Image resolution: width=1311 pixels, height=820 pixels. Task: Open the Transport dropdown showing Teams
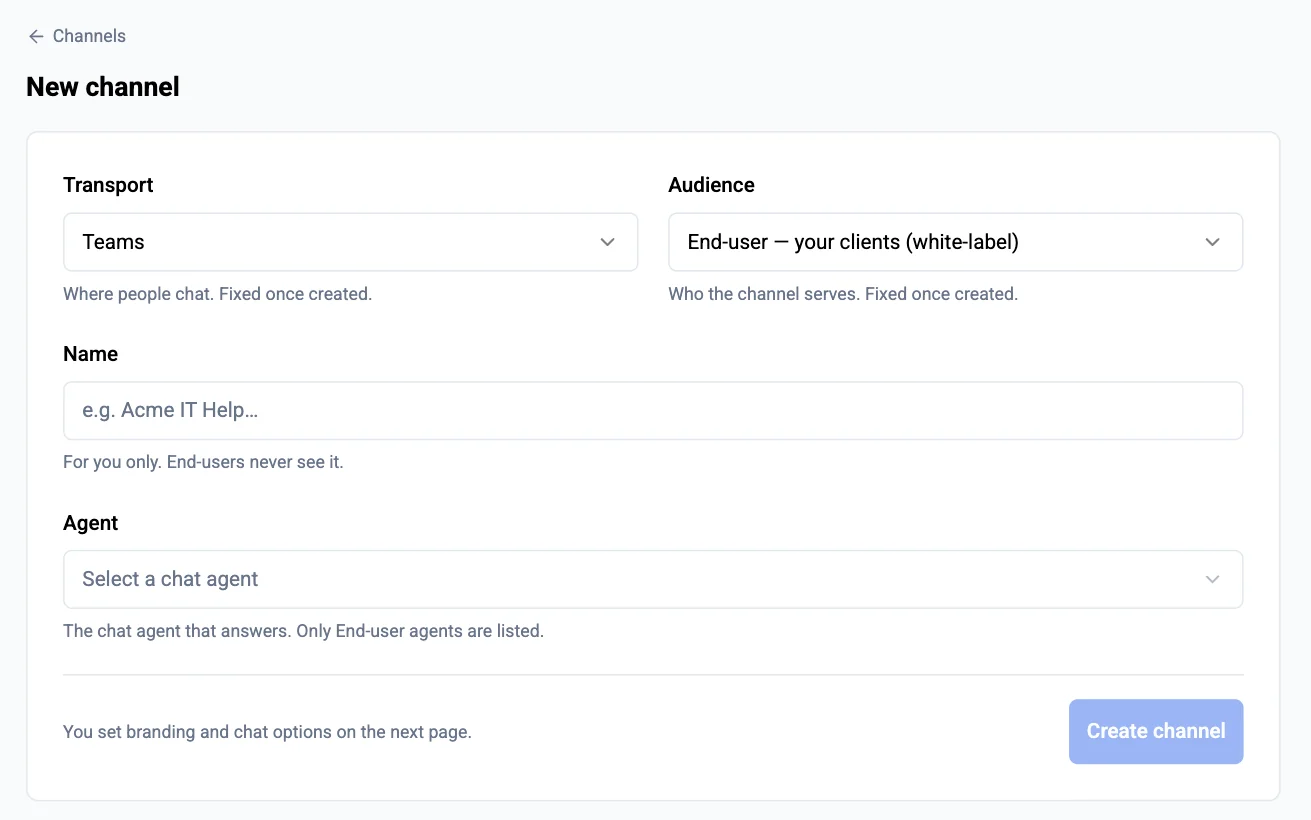point(350,242)
